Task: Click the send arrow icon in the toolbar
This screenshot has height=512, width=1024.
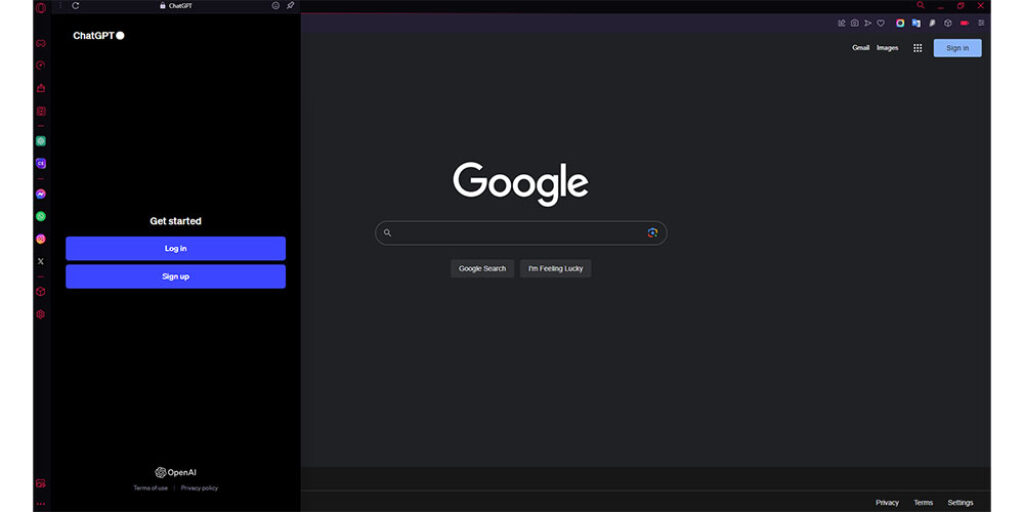Action: (x=868, y=23)
